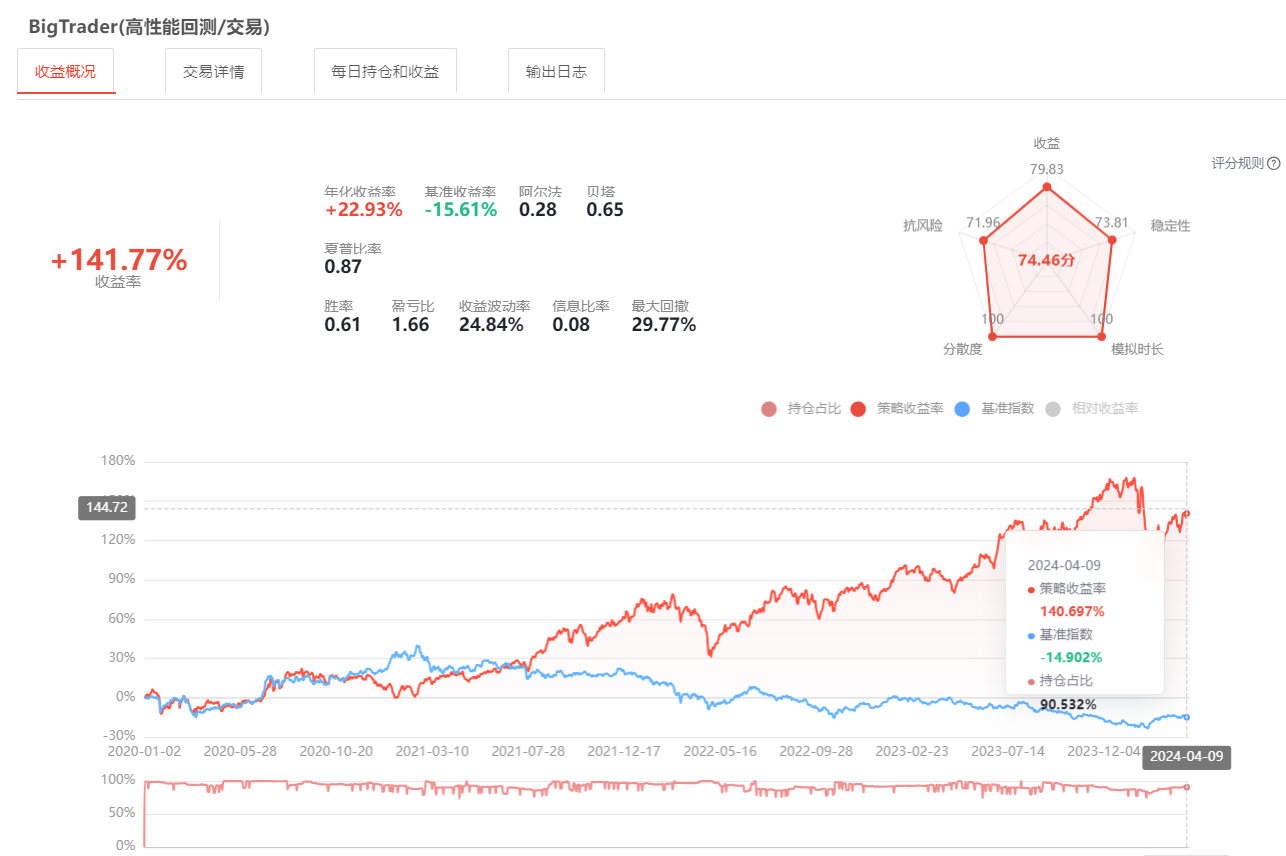Click end marker on lower 持仓占比 chart
This screenshot has width=1286, height=856.
coord(1187,787)
